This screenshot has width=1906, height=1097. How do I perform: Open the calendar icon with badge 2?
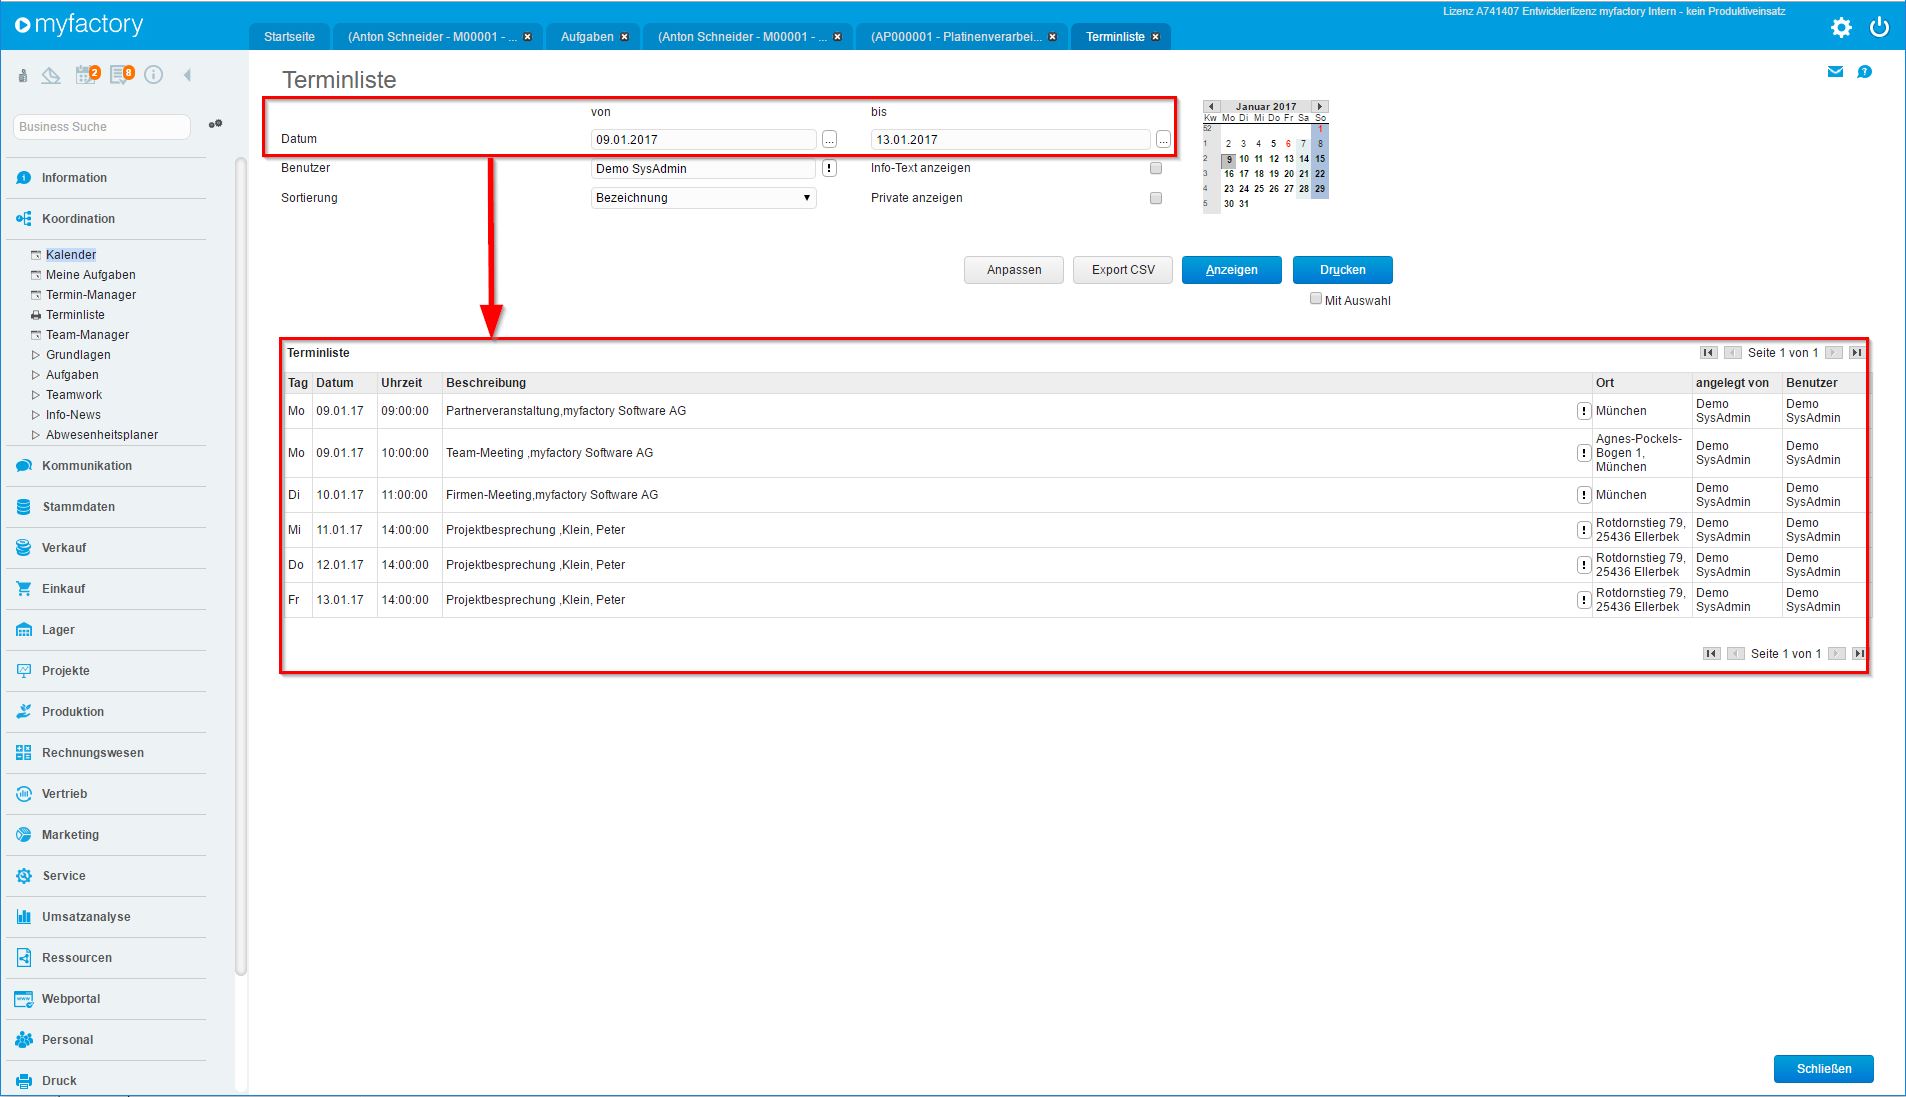click(87, 75)
